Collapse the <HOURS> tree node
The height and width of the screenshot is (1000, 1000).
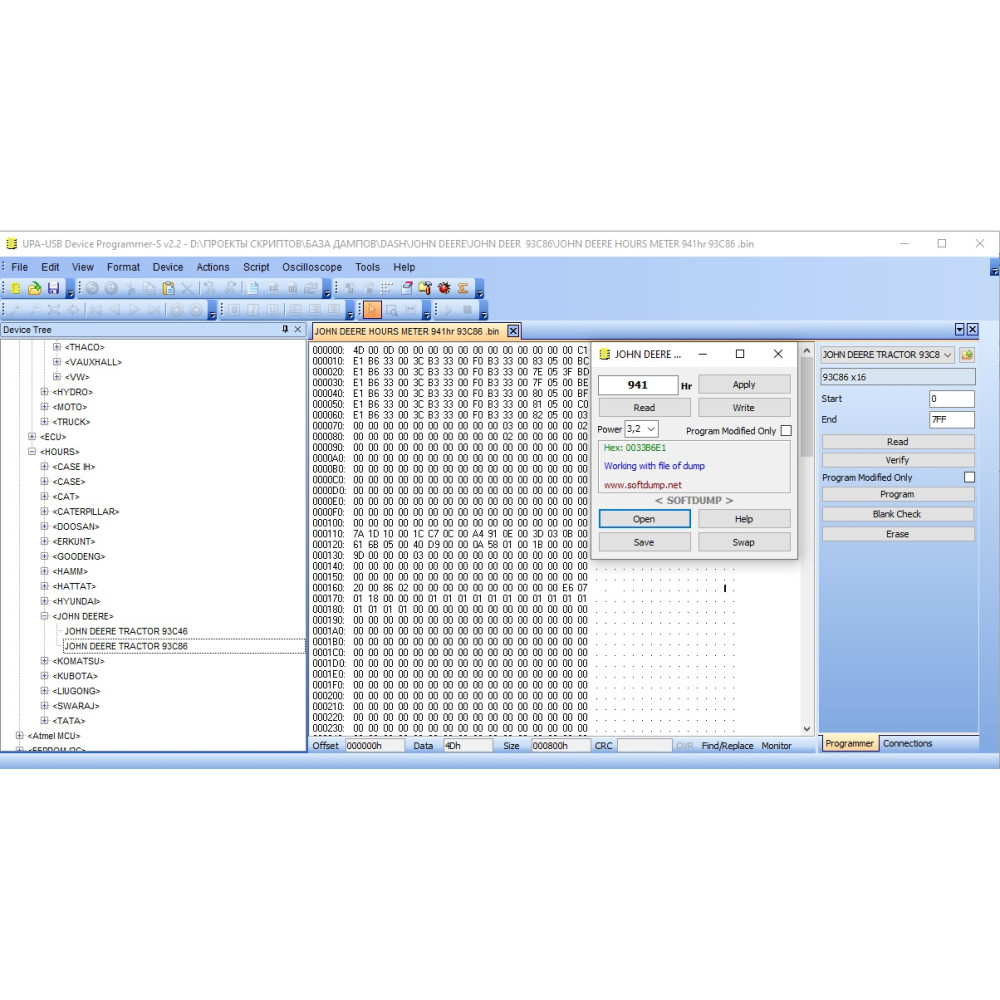click(x=32, y=452)
